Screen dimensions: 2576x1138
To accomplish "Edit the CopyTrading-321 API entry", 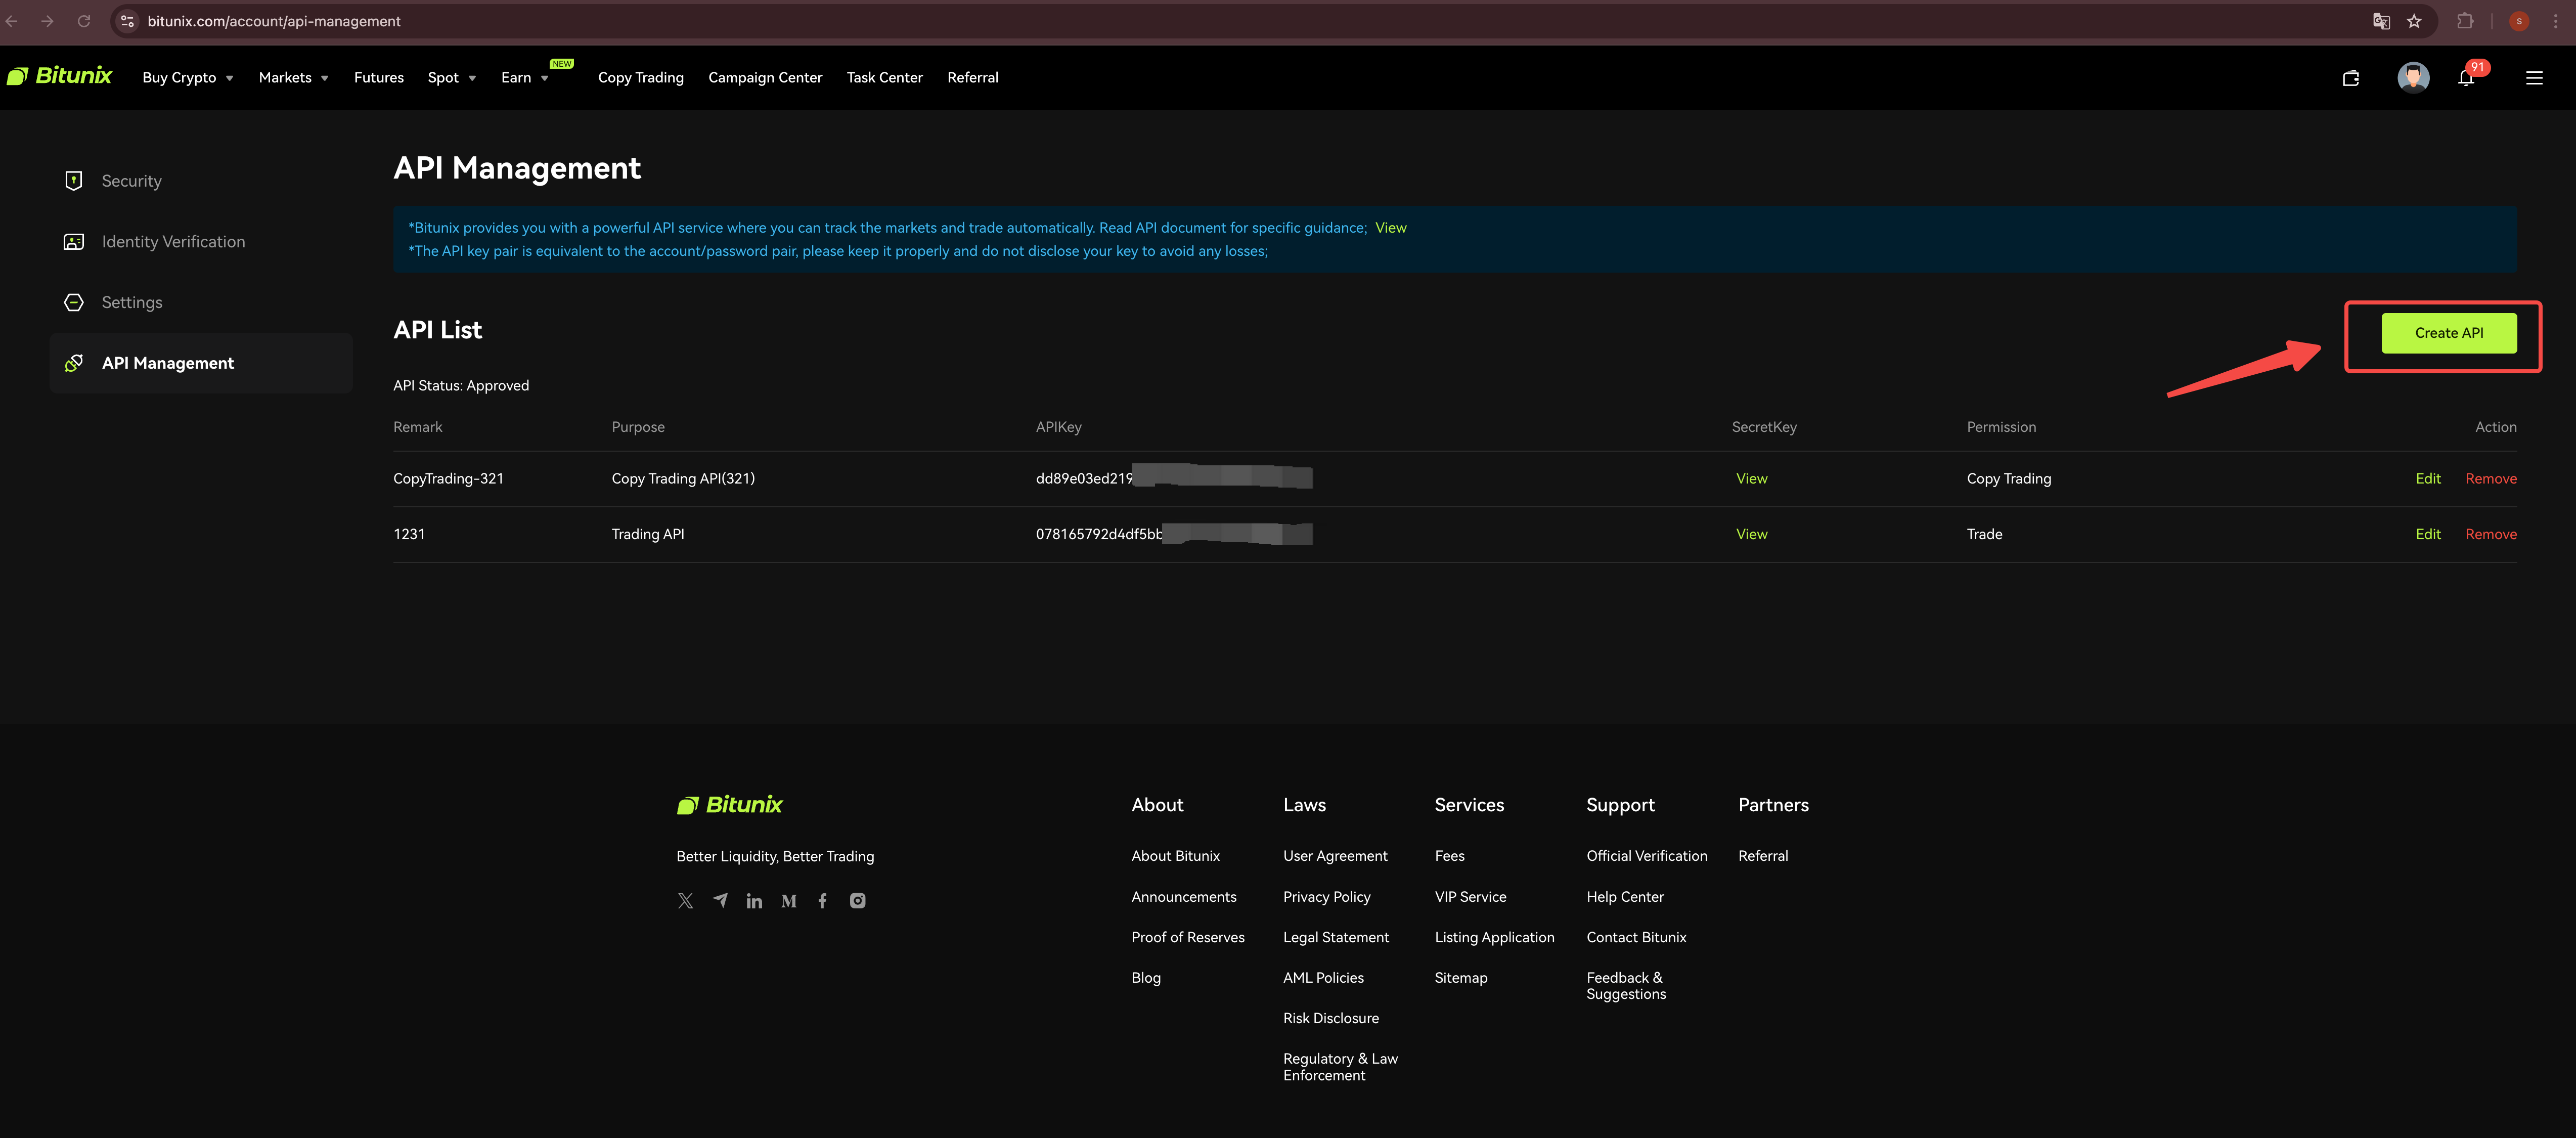I will [2427, 479].
